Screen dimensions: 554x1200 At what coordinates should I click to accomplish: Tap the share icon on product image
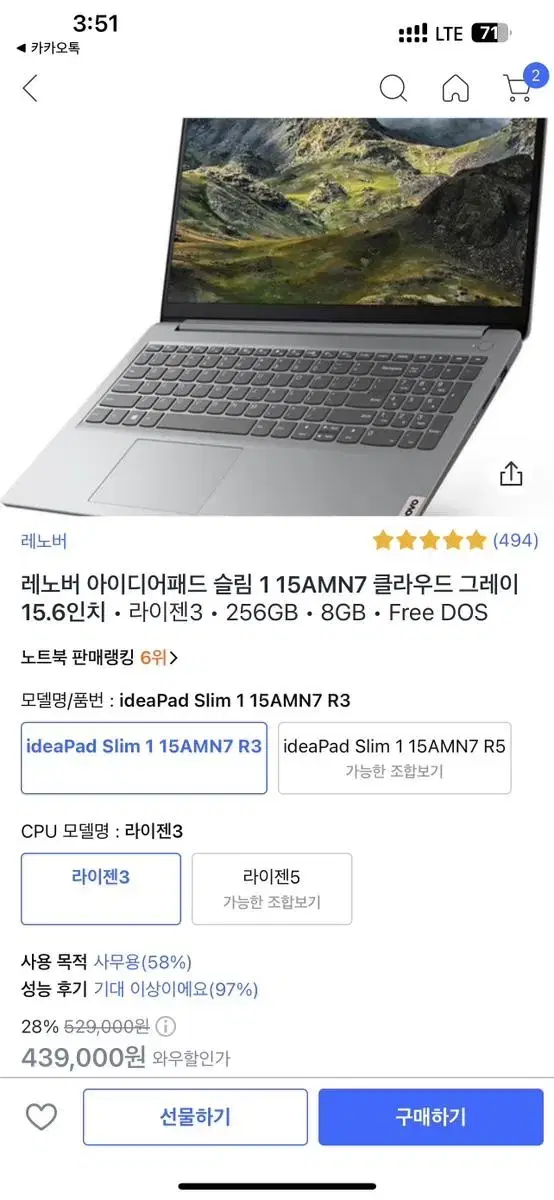click(x=511, y=474)
